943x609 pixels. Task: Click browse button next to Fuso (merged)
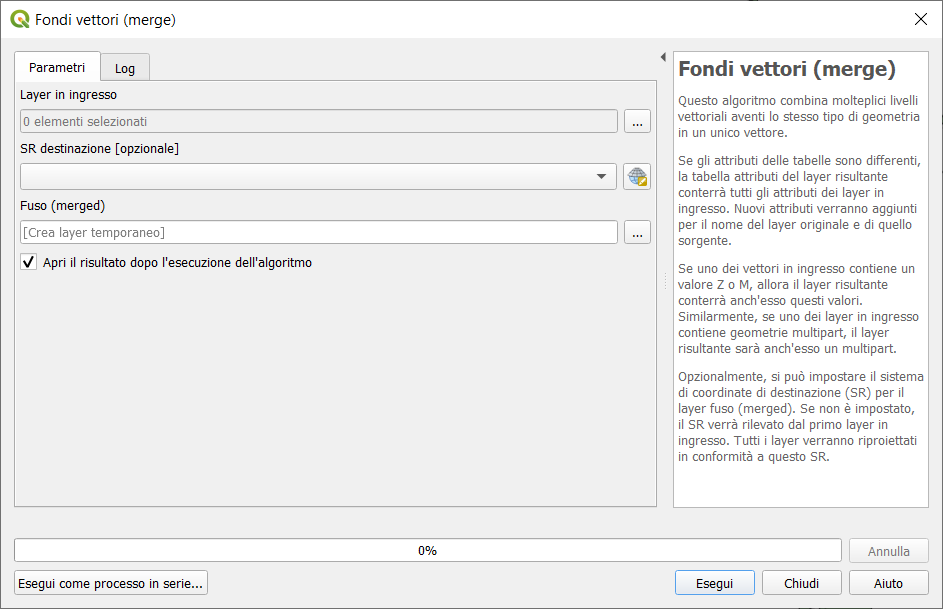(x=637, y=232)
